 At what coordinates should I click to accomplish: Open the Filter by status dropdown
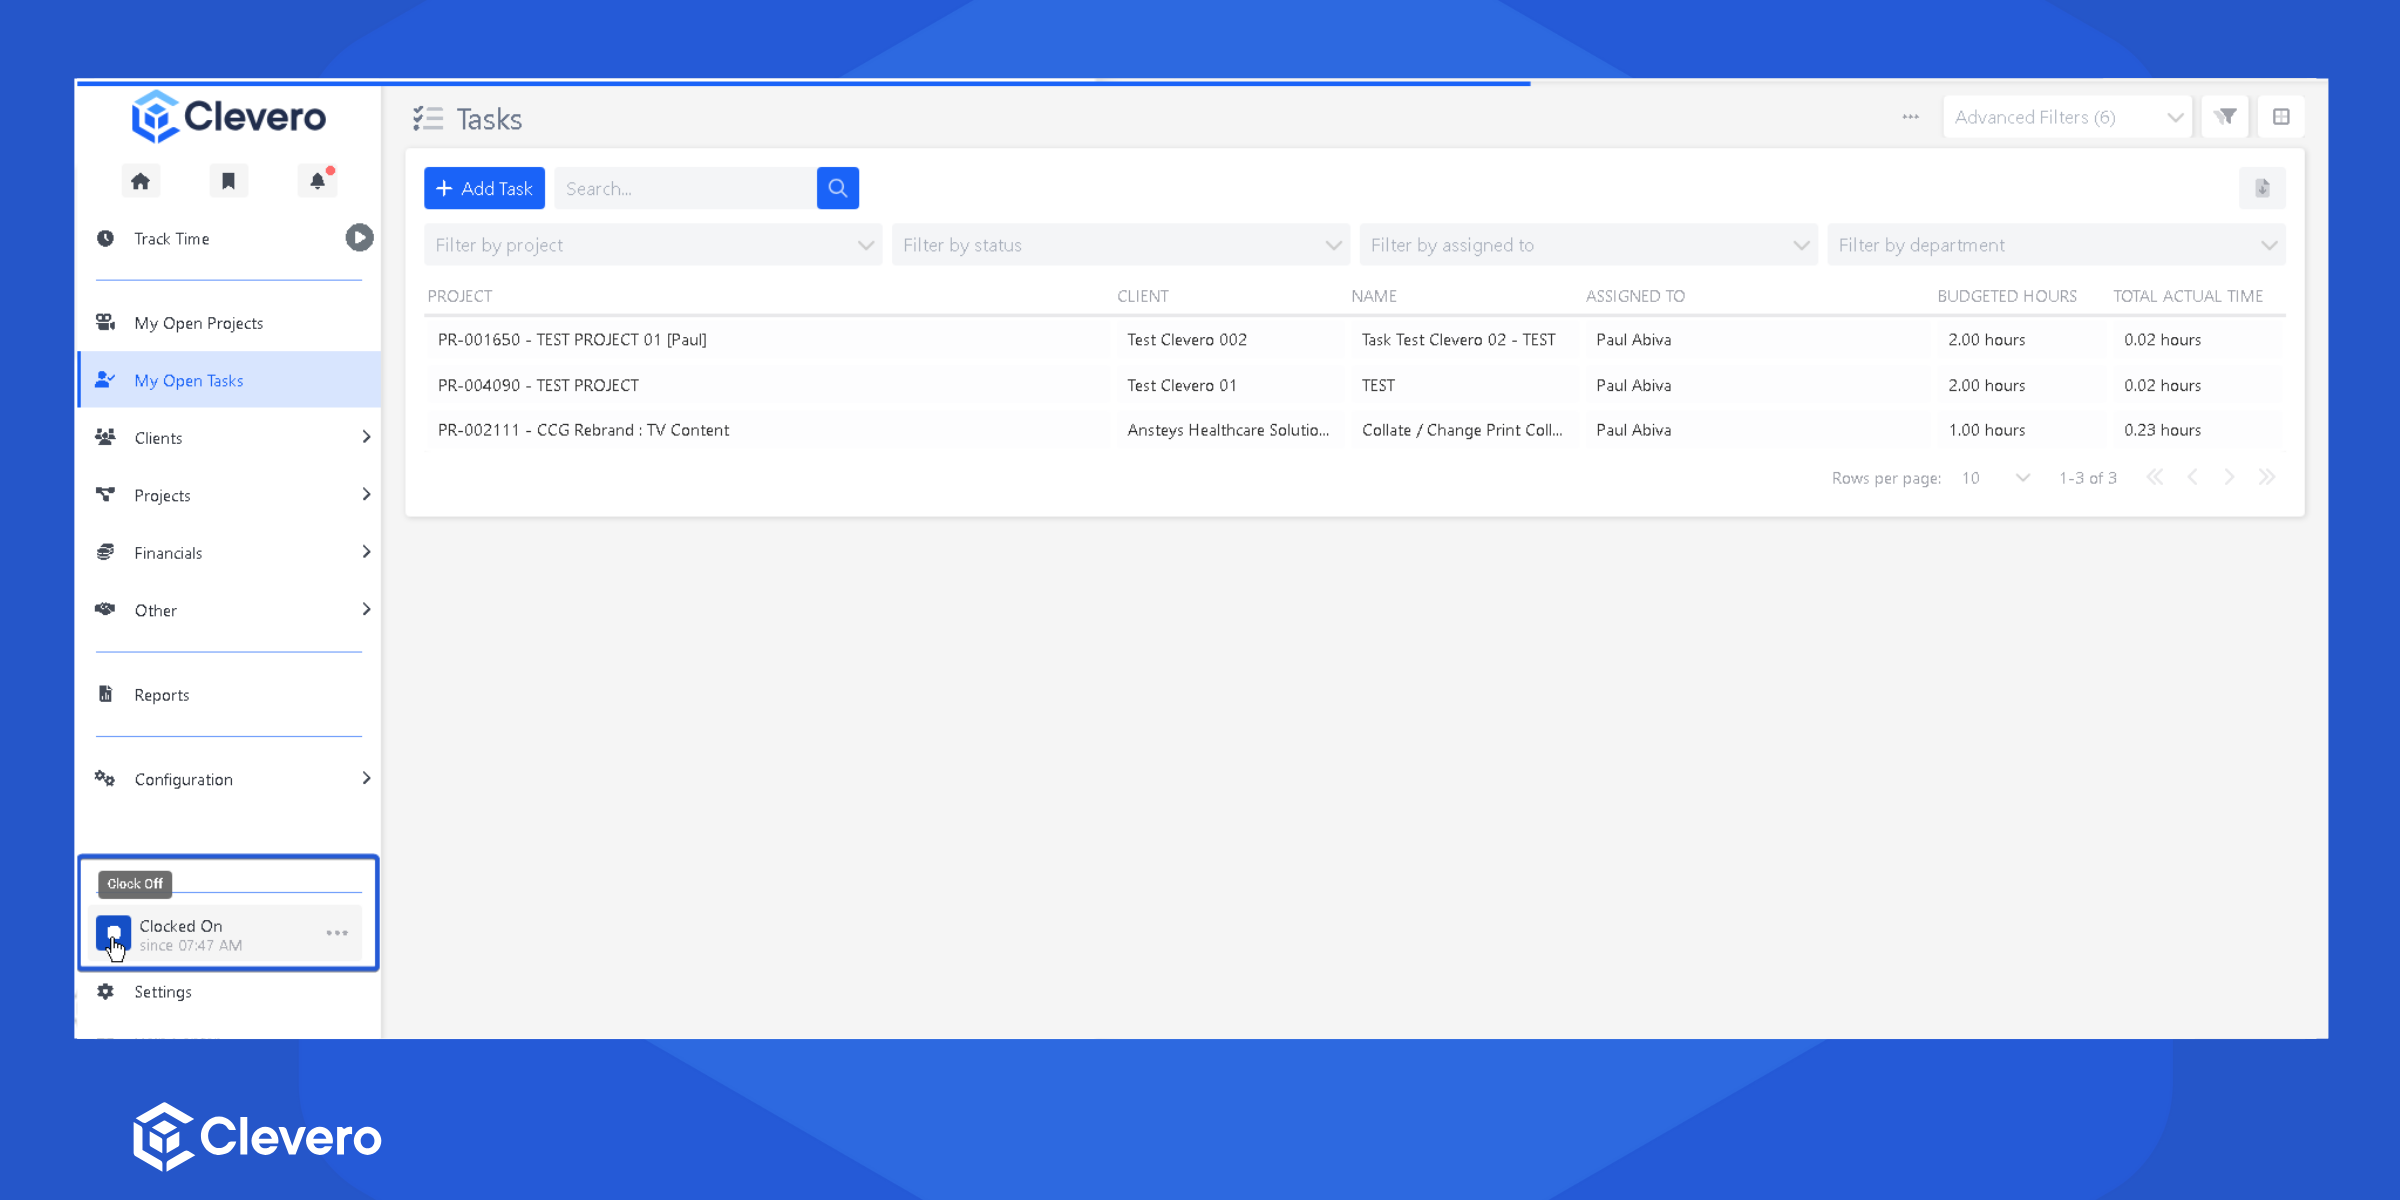pyautogui.click(x=1120, y=245)
